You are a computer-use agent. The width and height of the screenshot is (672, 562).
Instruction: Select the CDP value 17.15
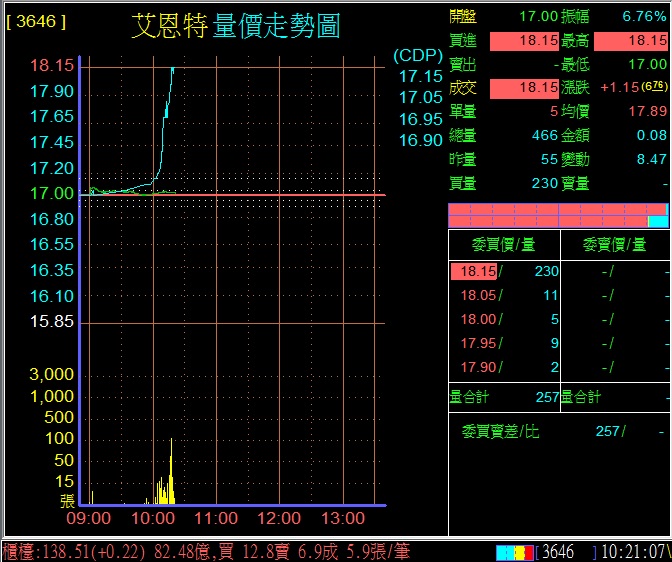click(420, 76)
